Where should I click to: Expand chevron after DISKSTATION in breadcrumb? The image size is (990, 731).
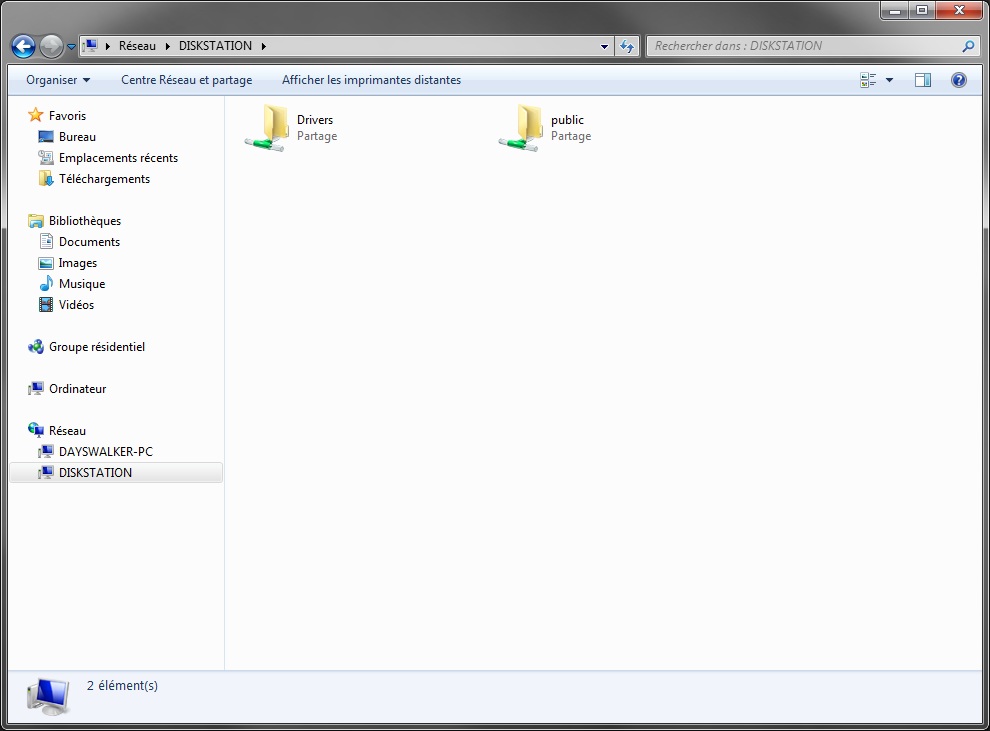click(x=263, y=46)
